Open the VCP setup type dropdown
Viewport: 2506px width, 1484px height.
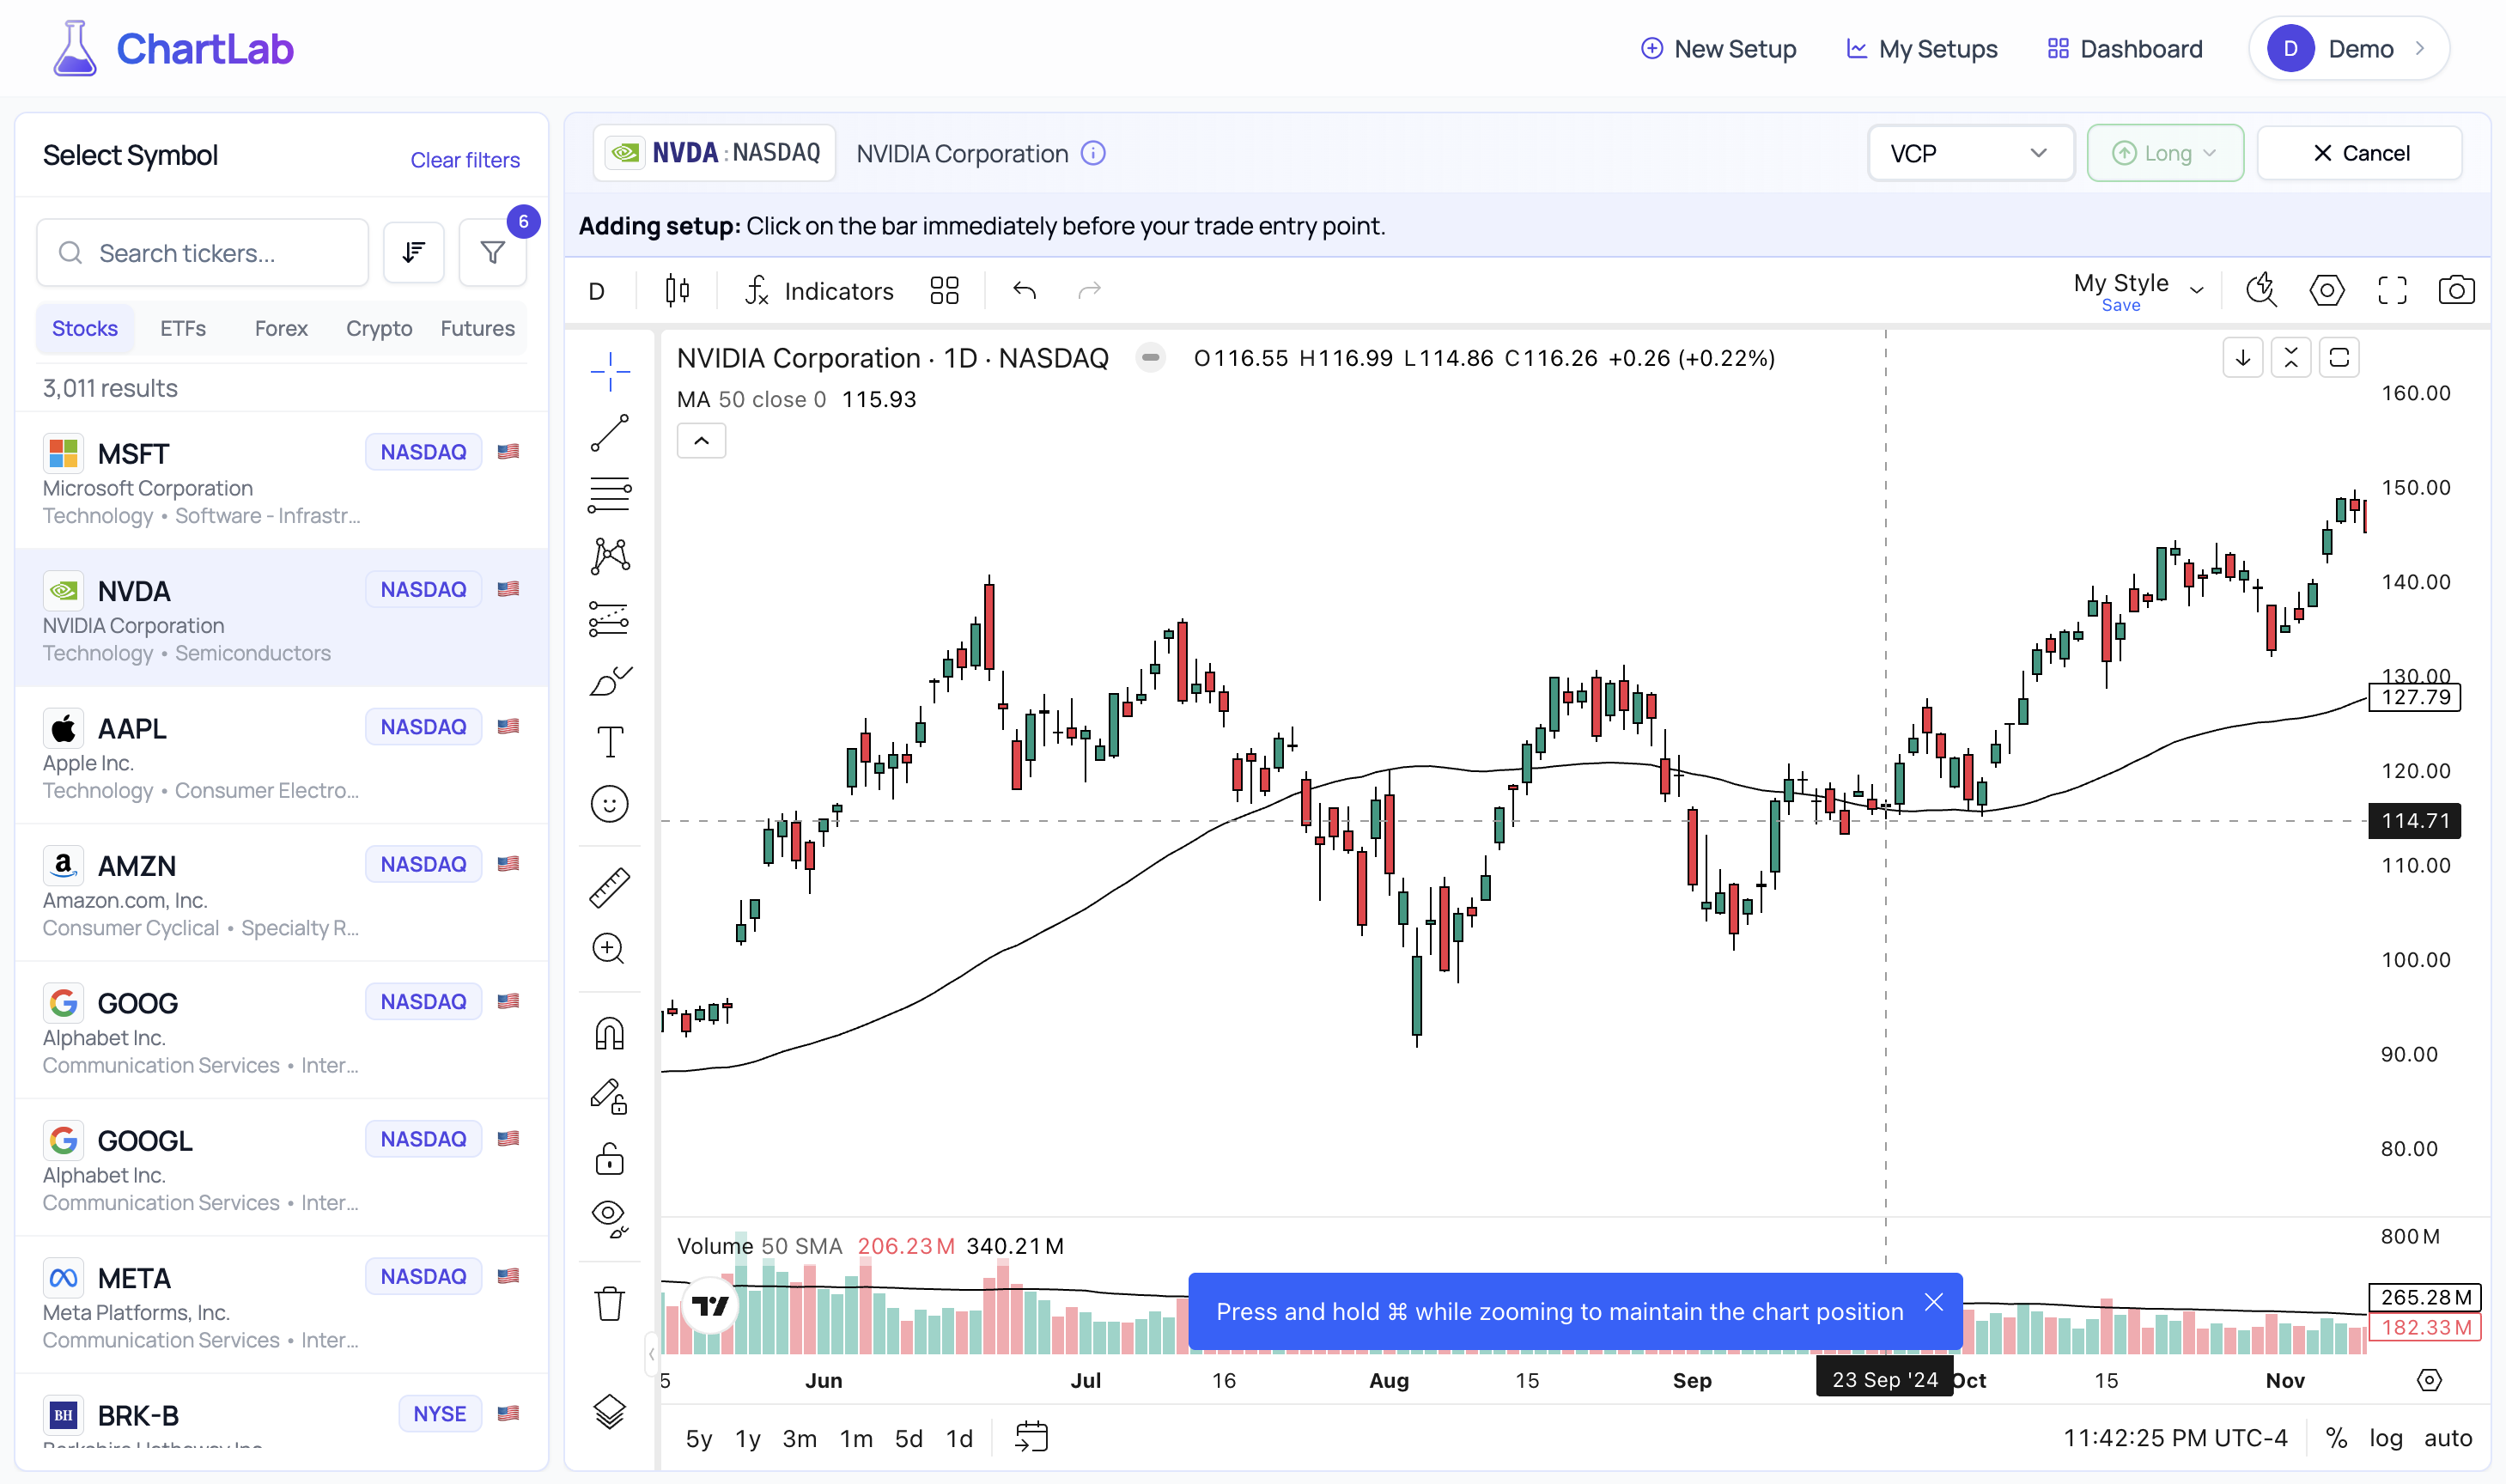pos(1971,153)
